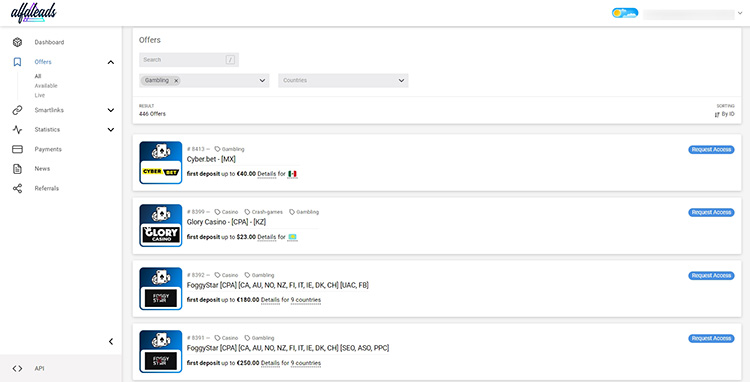Toggle the day/night theme switch
This screenshot has height=382, width=750.
pyautogui.click(x=625, y=13)
